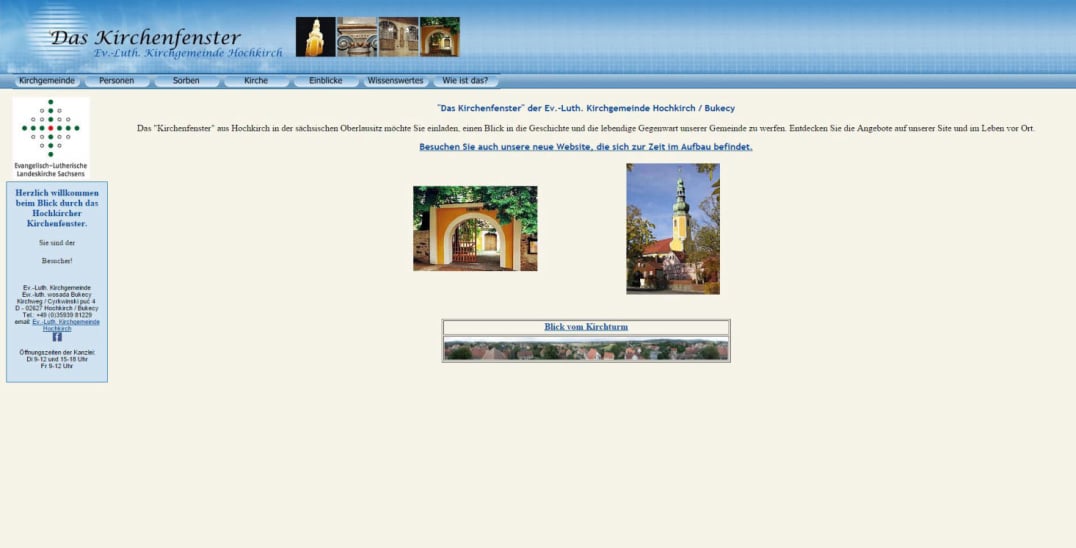Open the Kirchgemeinde menu
This screenshot has width=1076, height=548.
pos(47,81)
